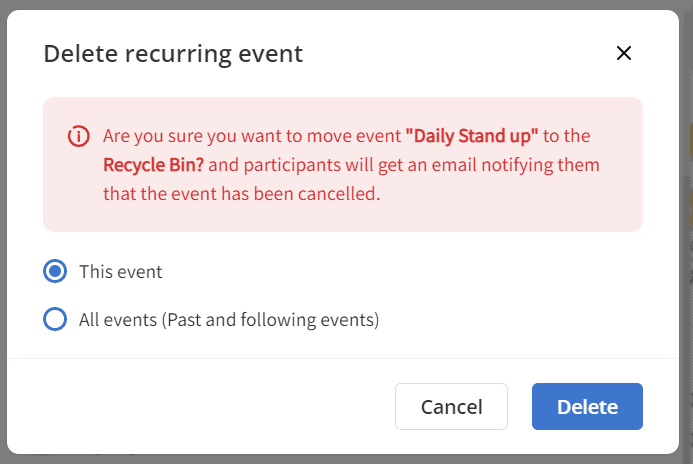693x464 pixels.
Task: Click the 'Delete recurring event' dialog title
Action: click(x=173, y=54)
